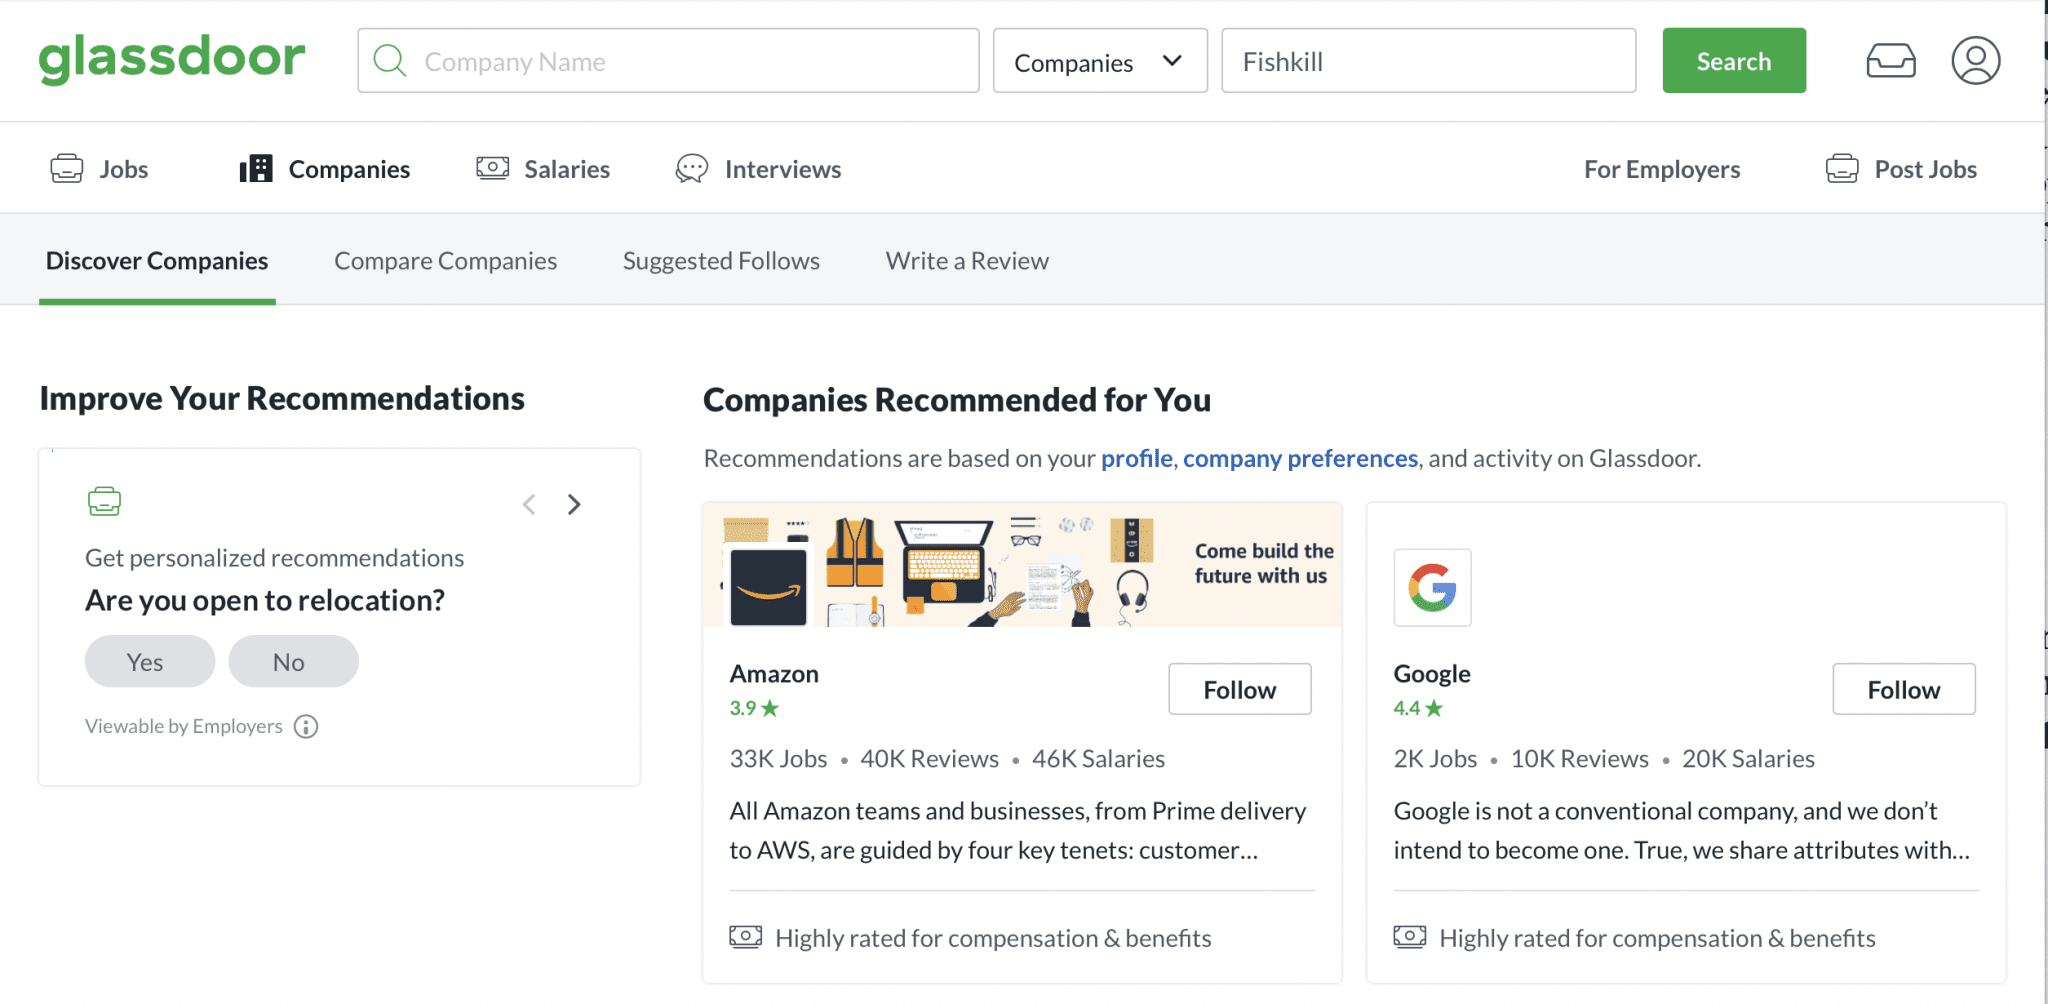Open the messages inbox icon

1890,60
